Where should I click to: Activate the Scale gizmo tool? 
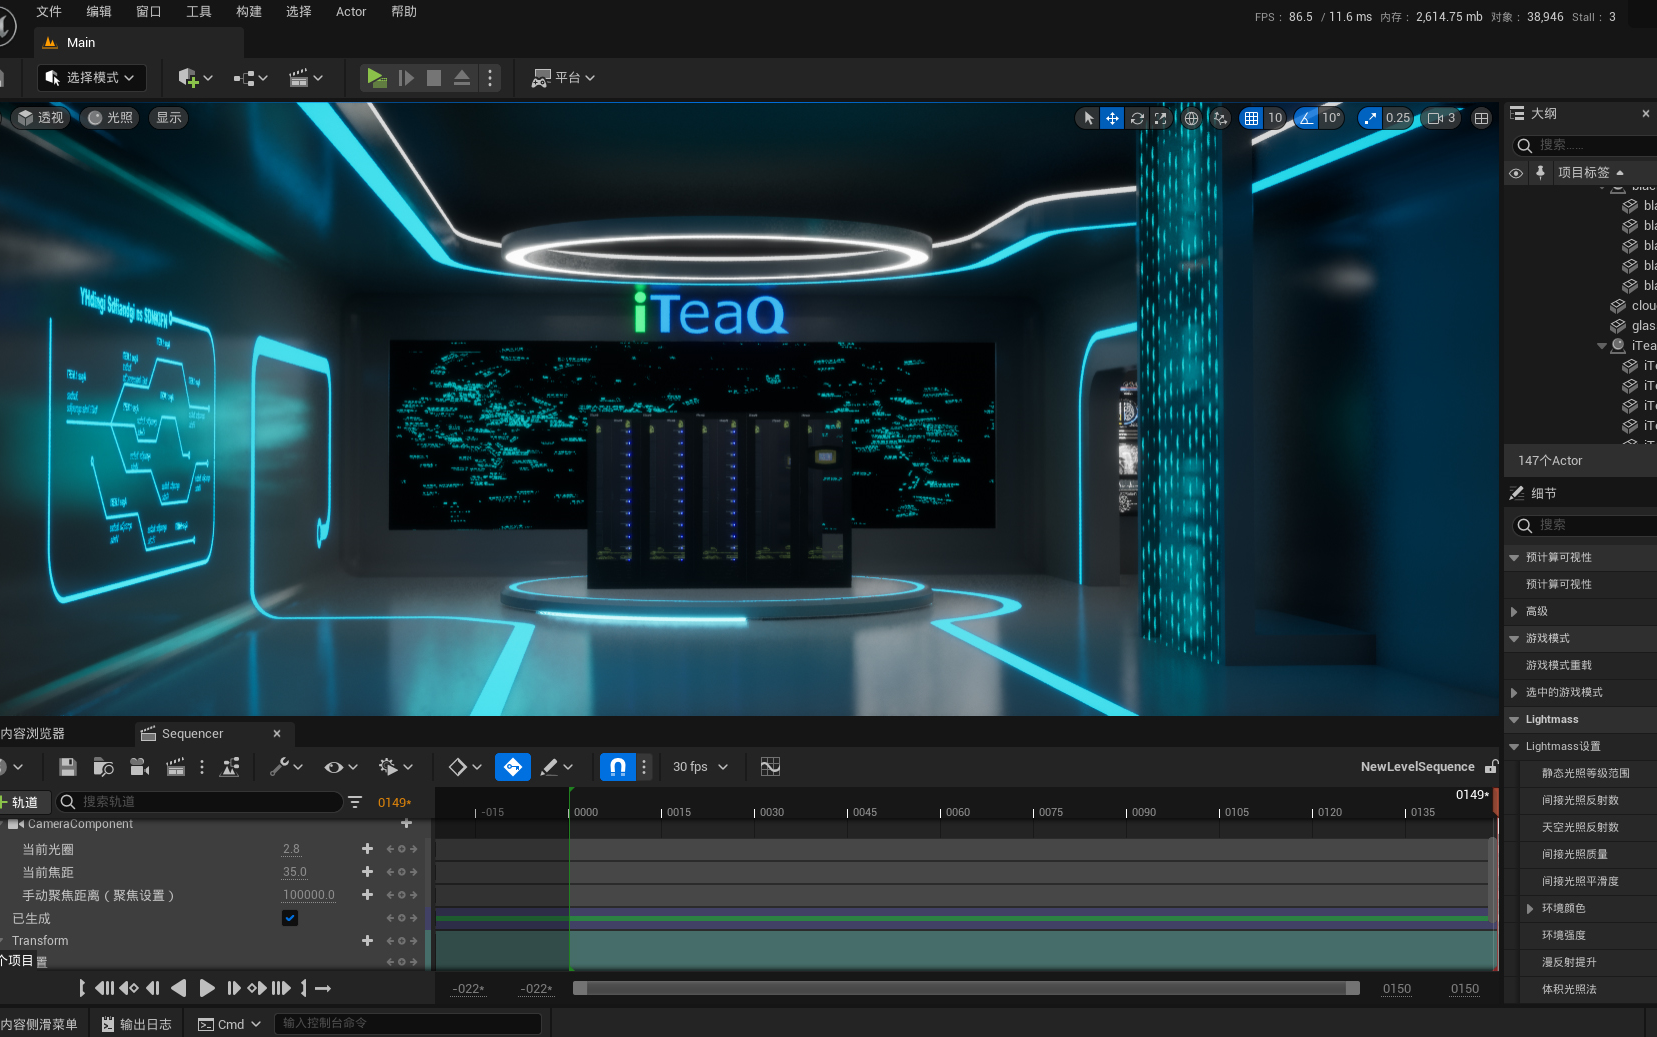click(x=1160, y=118)
